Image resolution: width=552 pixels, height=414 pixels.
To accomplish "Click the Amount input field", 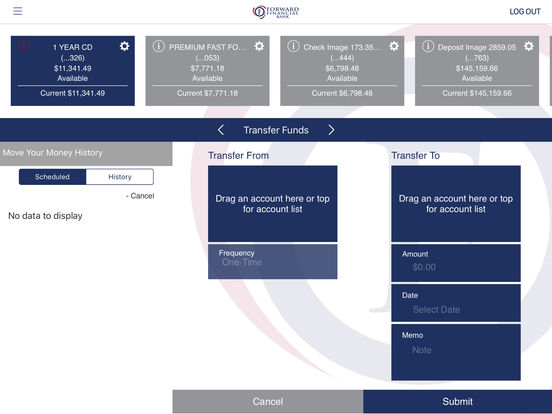I will pyautogui.click(x=456, y=263).
